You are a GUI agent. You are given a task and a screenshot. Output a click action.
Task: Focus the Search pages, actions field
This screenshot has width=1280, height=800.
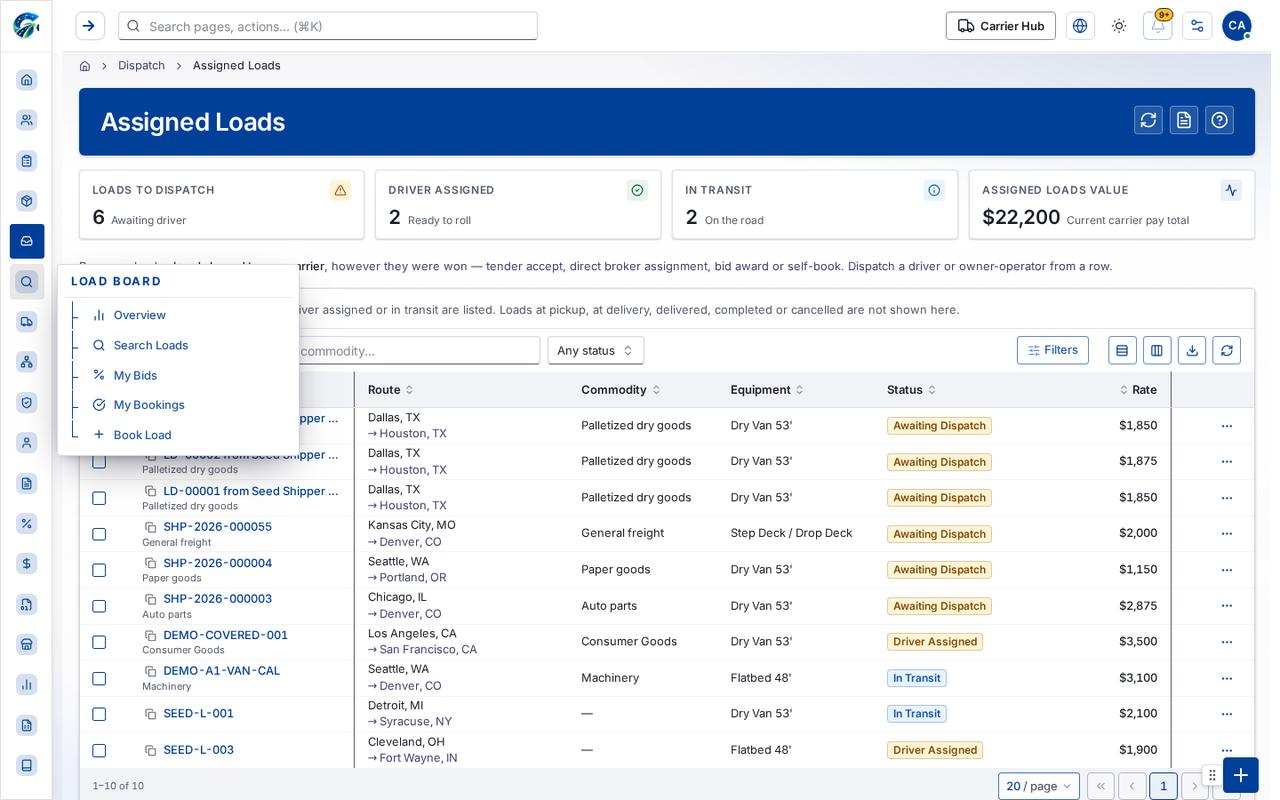point(328,26)
